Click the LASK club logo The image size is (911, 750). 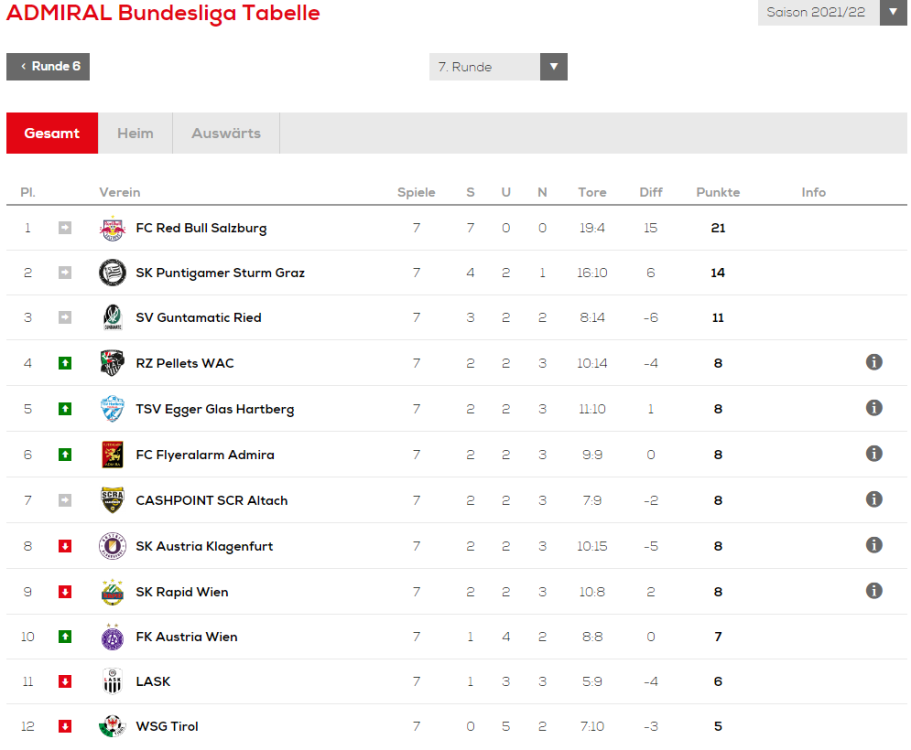coord(112,681)
